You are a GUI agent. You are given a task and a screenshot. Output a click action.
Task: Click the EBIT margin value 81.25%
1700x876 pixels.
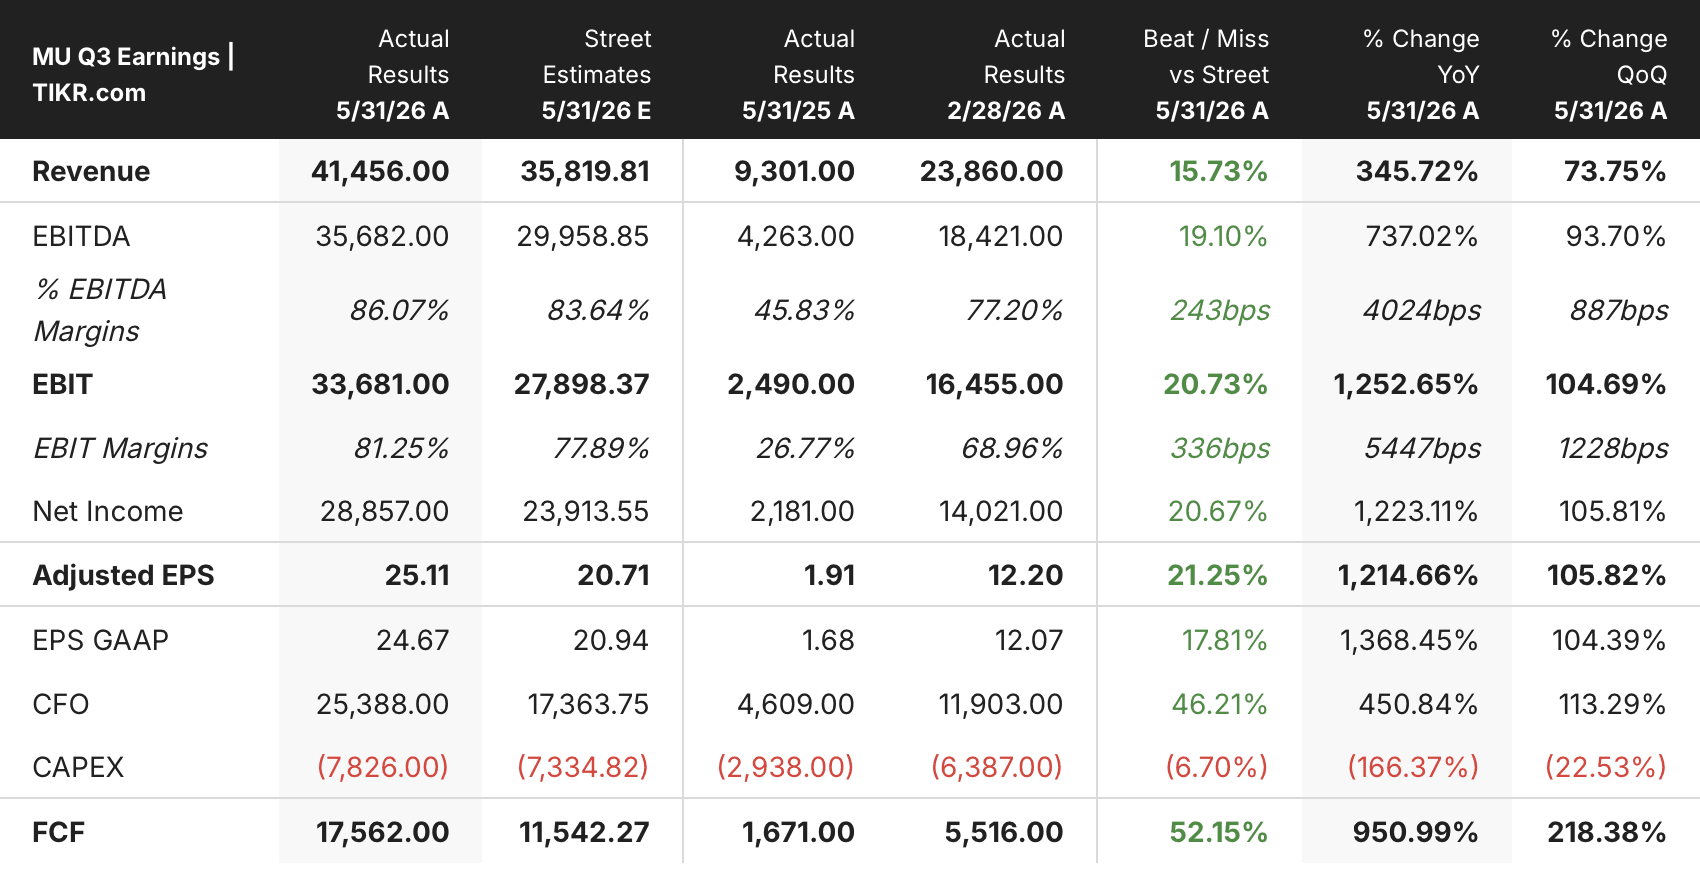401,448
